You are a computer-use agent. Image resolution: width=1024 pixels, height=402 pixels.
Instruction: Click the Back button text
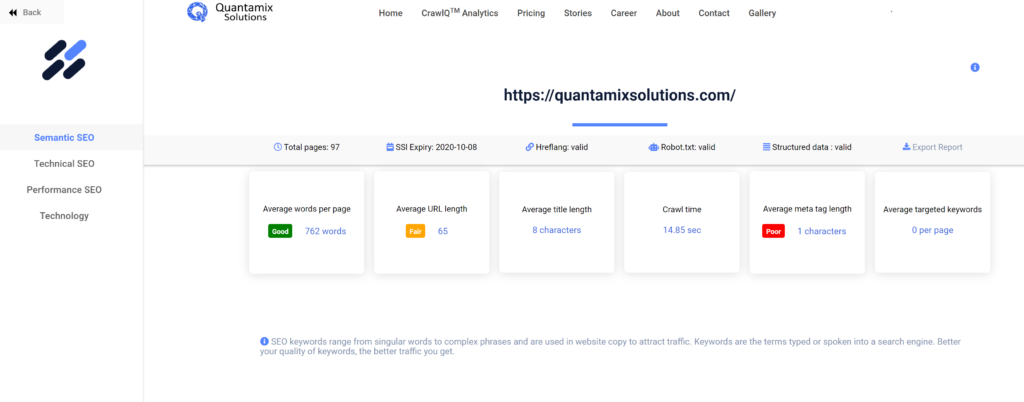coord(32,12)
